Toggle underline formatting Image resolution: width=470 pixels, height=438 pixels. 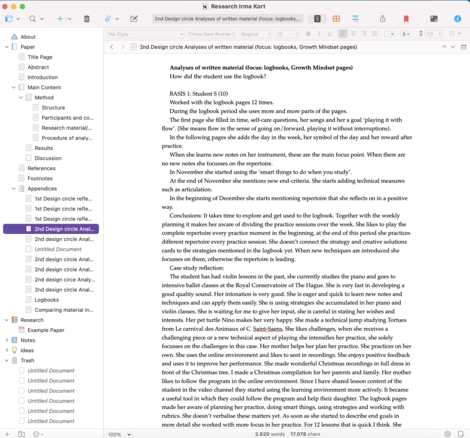click(x=330, y=34)
